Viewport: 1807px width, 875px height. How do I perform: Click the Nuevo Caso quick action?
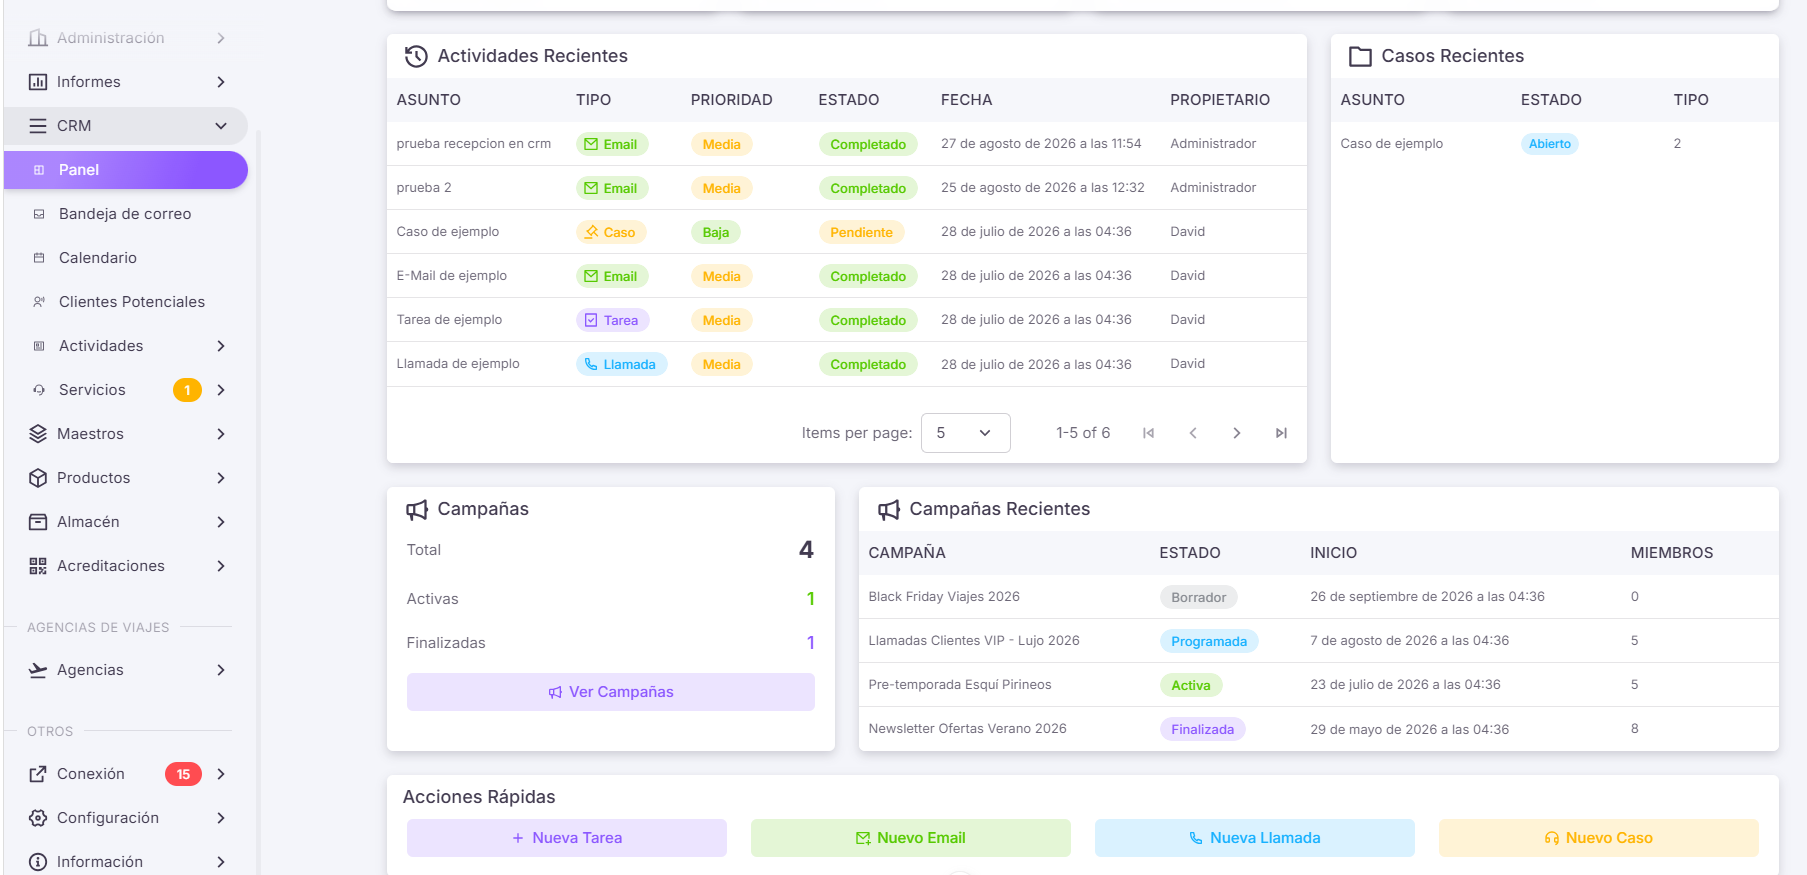[1598, 838]
